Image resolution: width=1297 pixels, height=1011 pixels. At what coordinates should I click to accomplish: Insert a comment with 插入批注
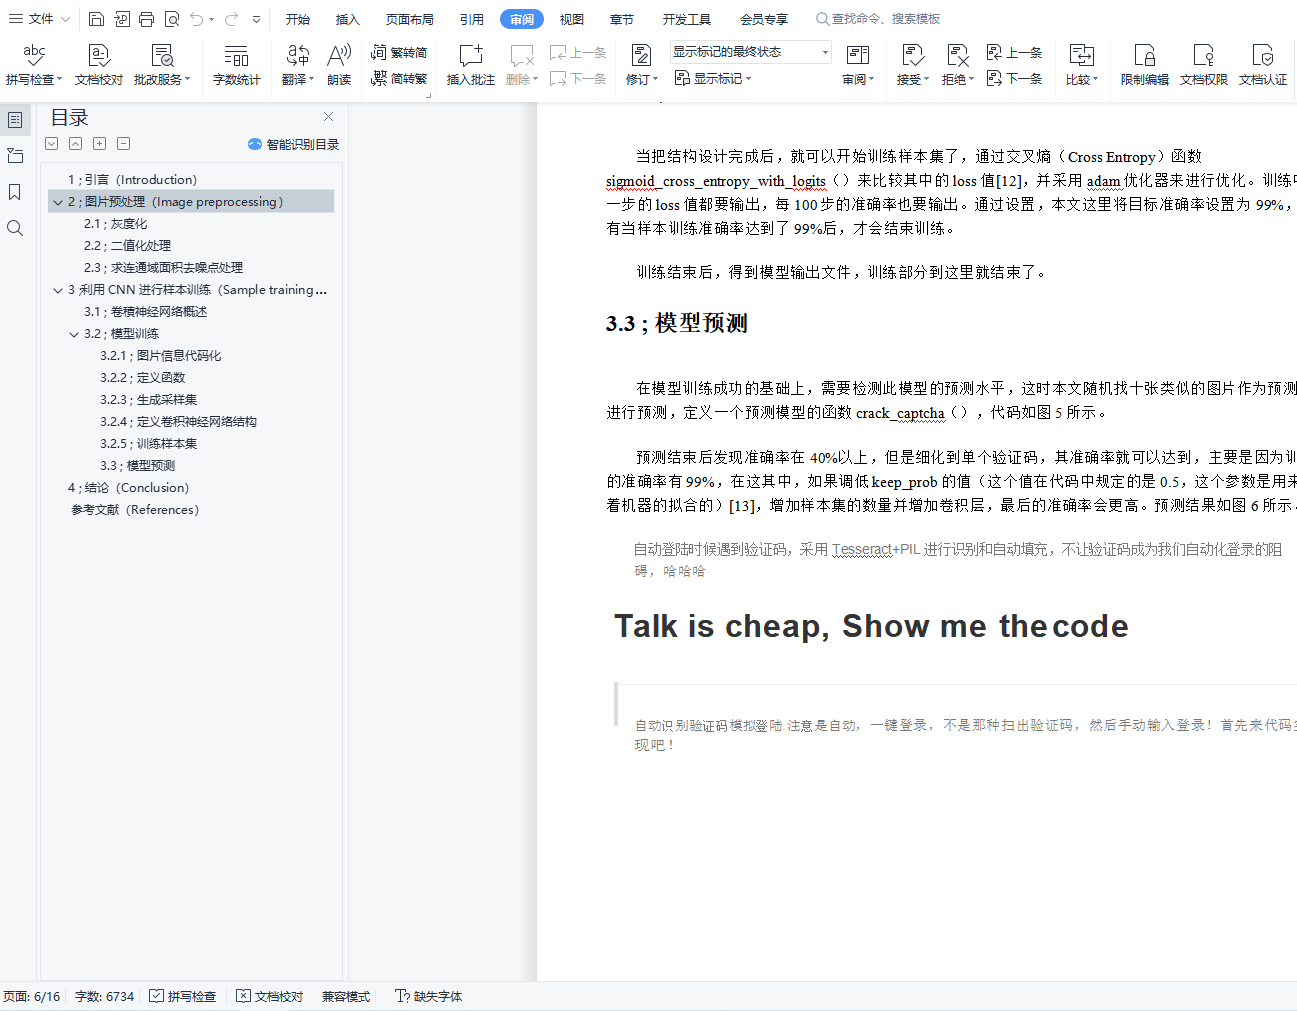tap(470, 64)
